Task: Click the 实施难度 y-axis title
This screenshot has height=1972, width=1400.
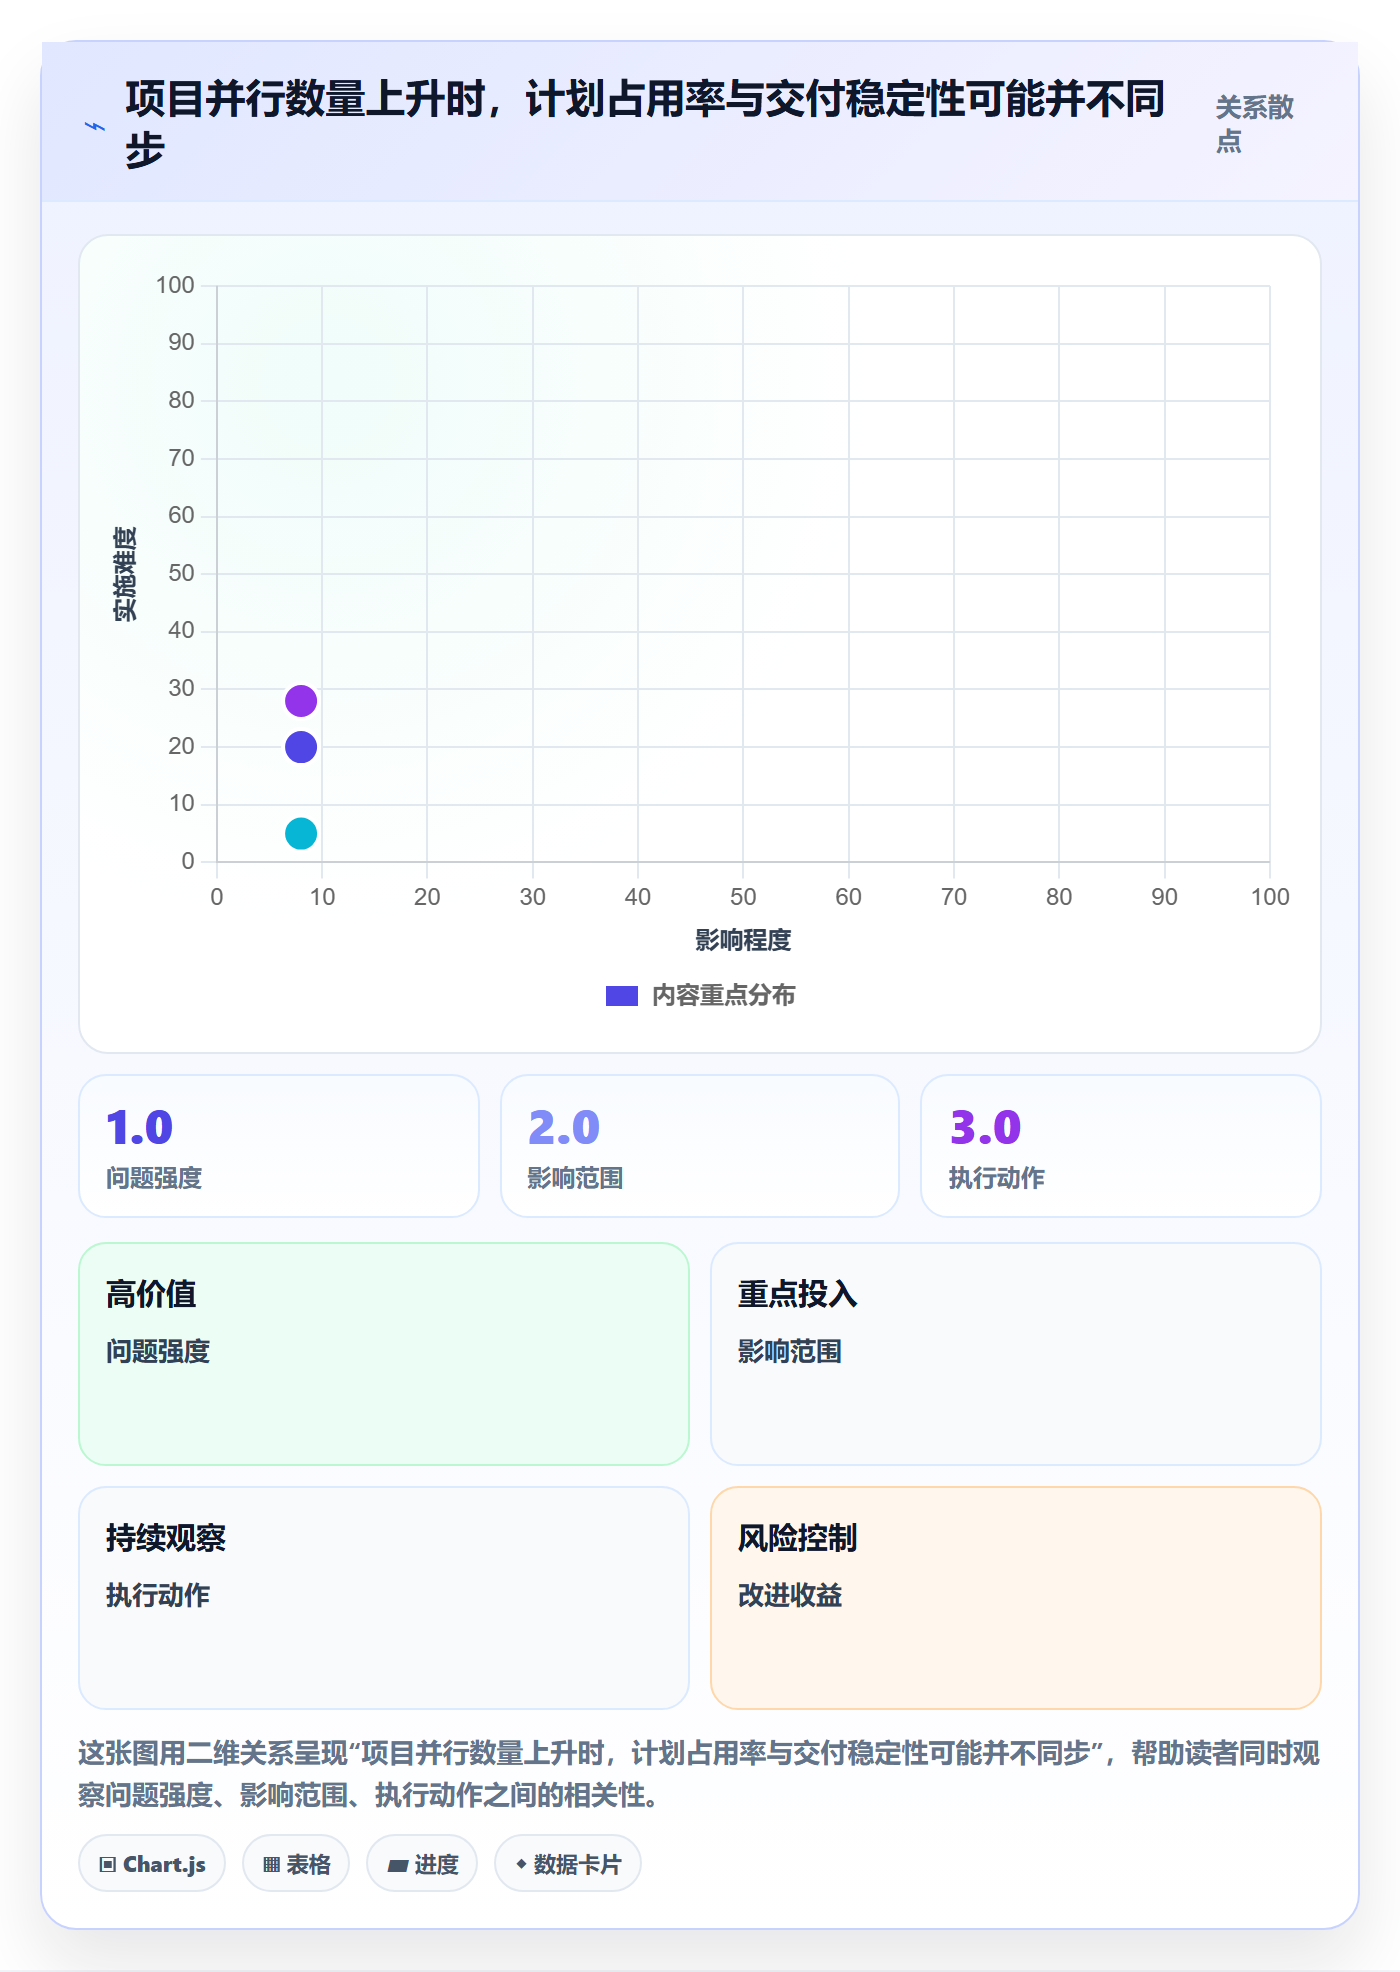Action: click(x=125, y=574)
